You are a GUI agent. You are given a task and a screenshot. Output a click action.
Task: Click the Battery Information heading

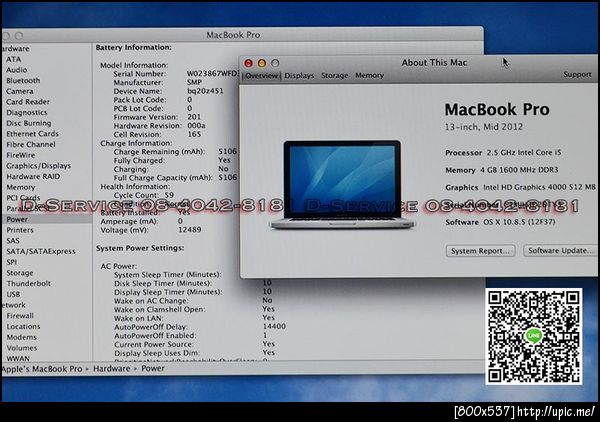click(x=134, y=47)
